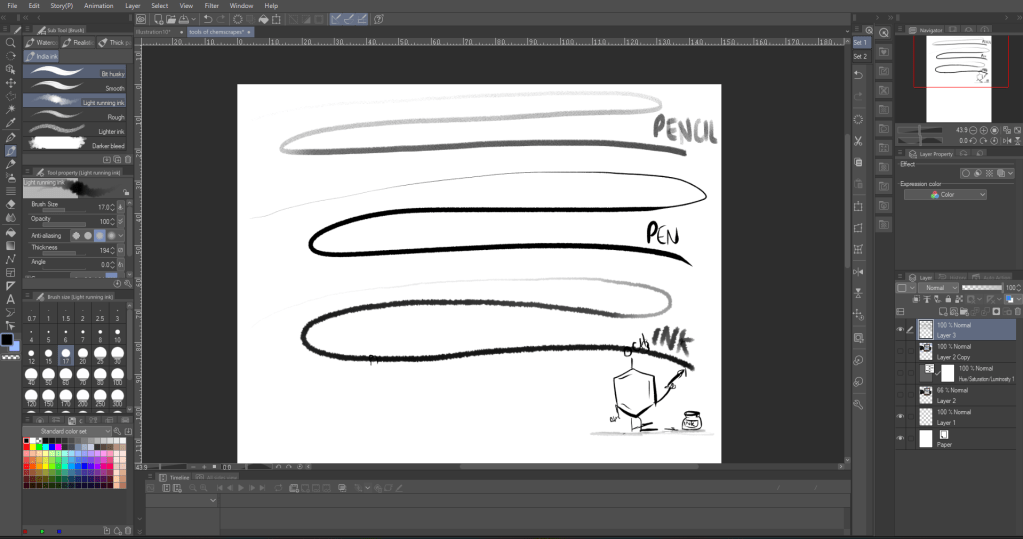
Task: Open the Expression color dropdown
Action: coord(944,195)
